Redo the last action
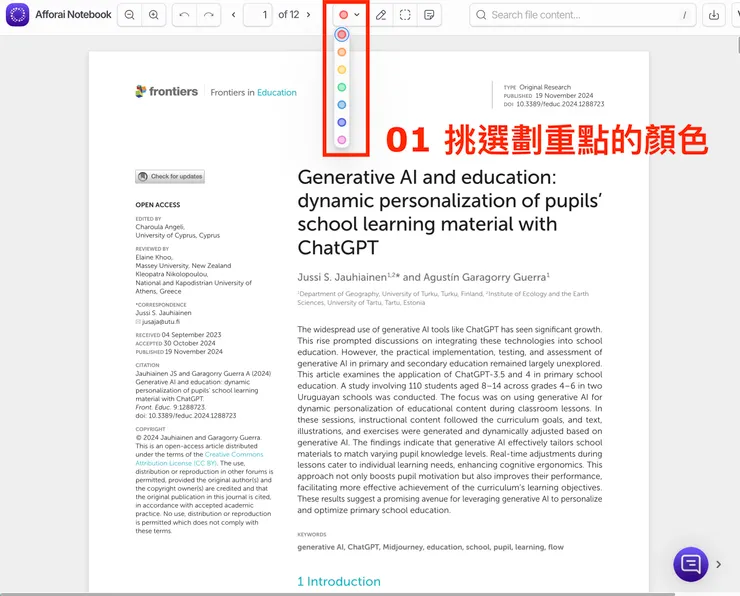 click(209, 15)
